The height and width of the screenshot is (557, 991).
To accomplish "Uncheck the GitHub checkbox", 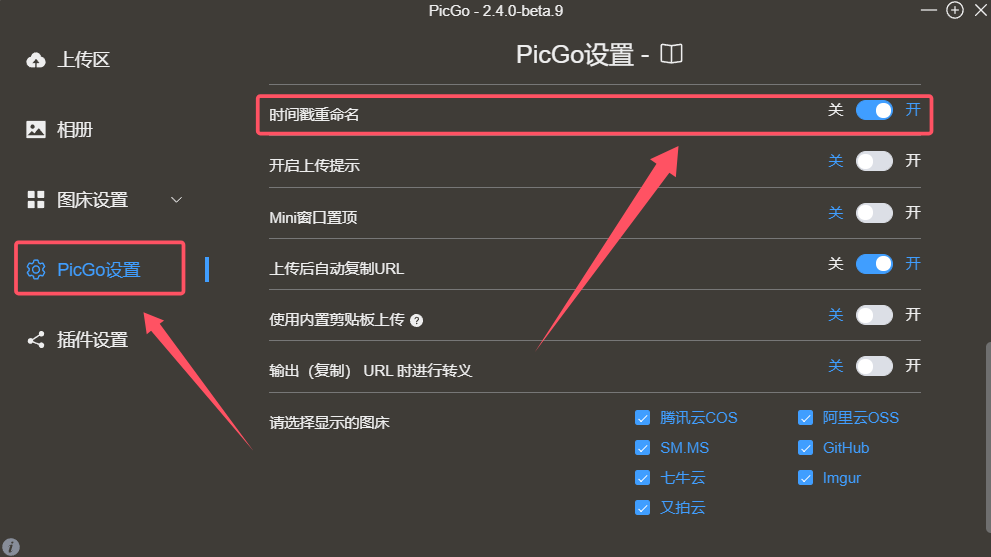I will point(805,448).
